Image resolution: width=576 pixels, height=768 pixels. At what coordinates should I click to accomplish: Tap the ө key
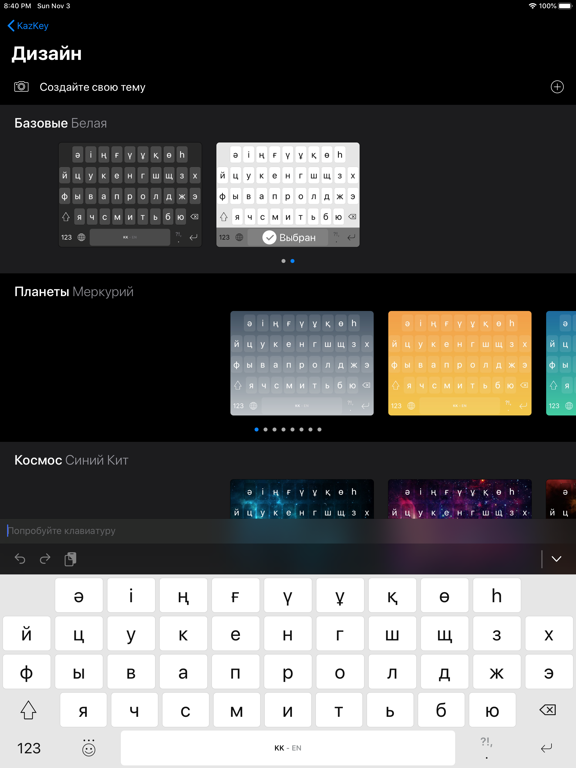[x=444, y=595]
